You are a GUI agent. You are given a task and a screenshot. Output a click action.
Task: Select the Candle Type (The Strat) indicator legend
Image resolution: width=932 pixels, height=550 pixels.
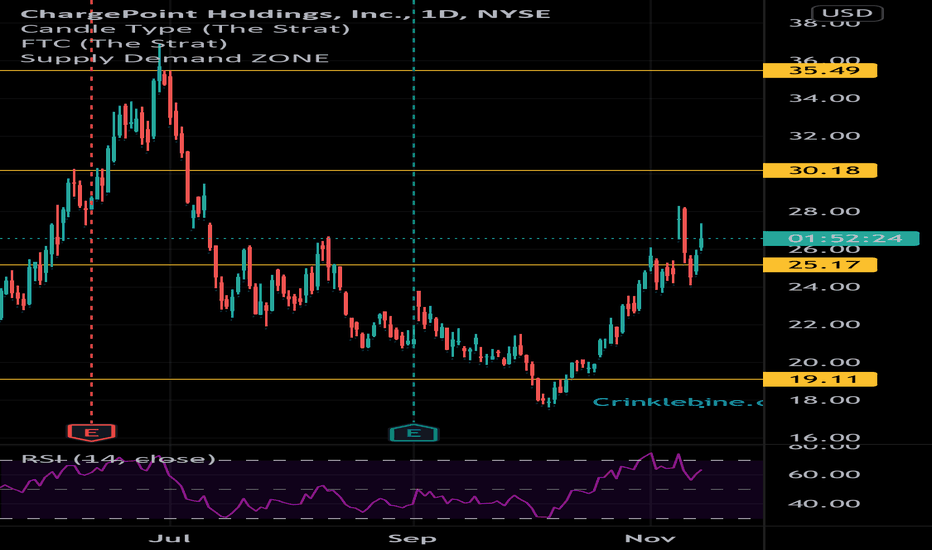(185, 29)
